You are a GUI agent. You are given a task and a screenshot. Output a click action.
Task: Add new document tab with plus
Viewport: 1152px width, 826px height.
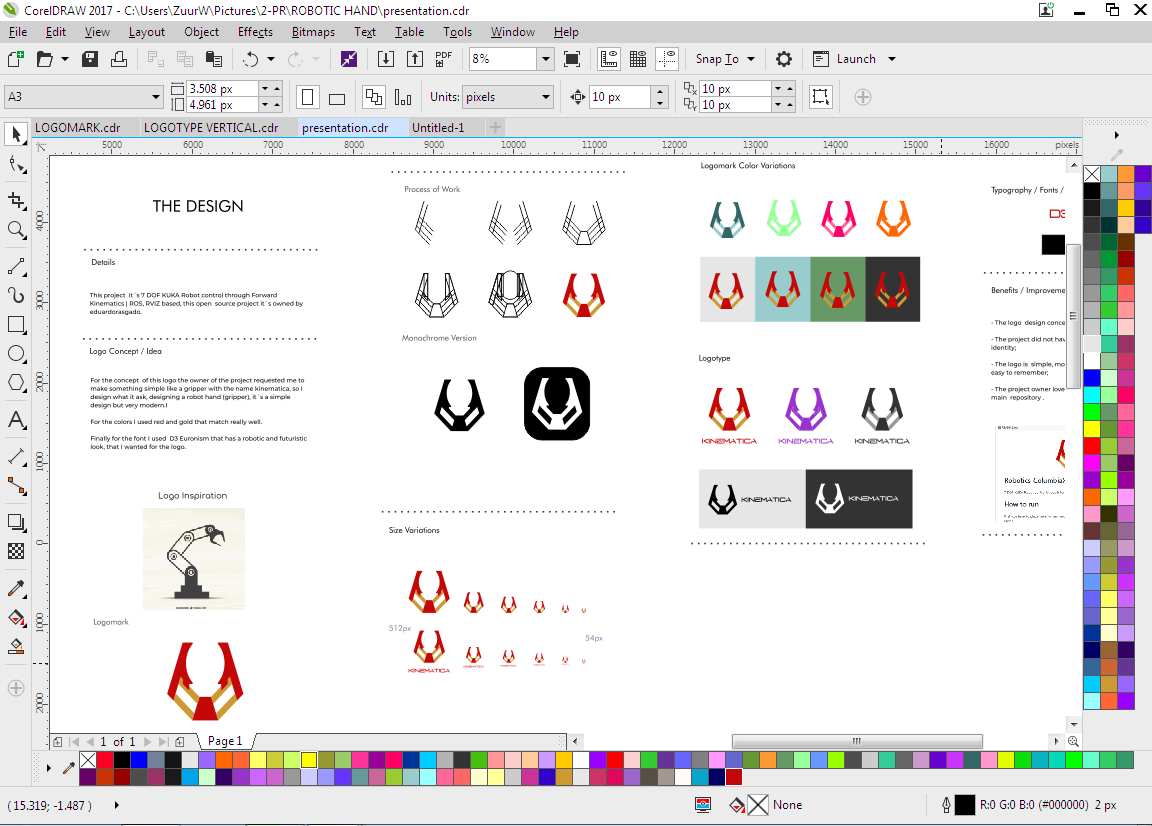click(496, 127)
